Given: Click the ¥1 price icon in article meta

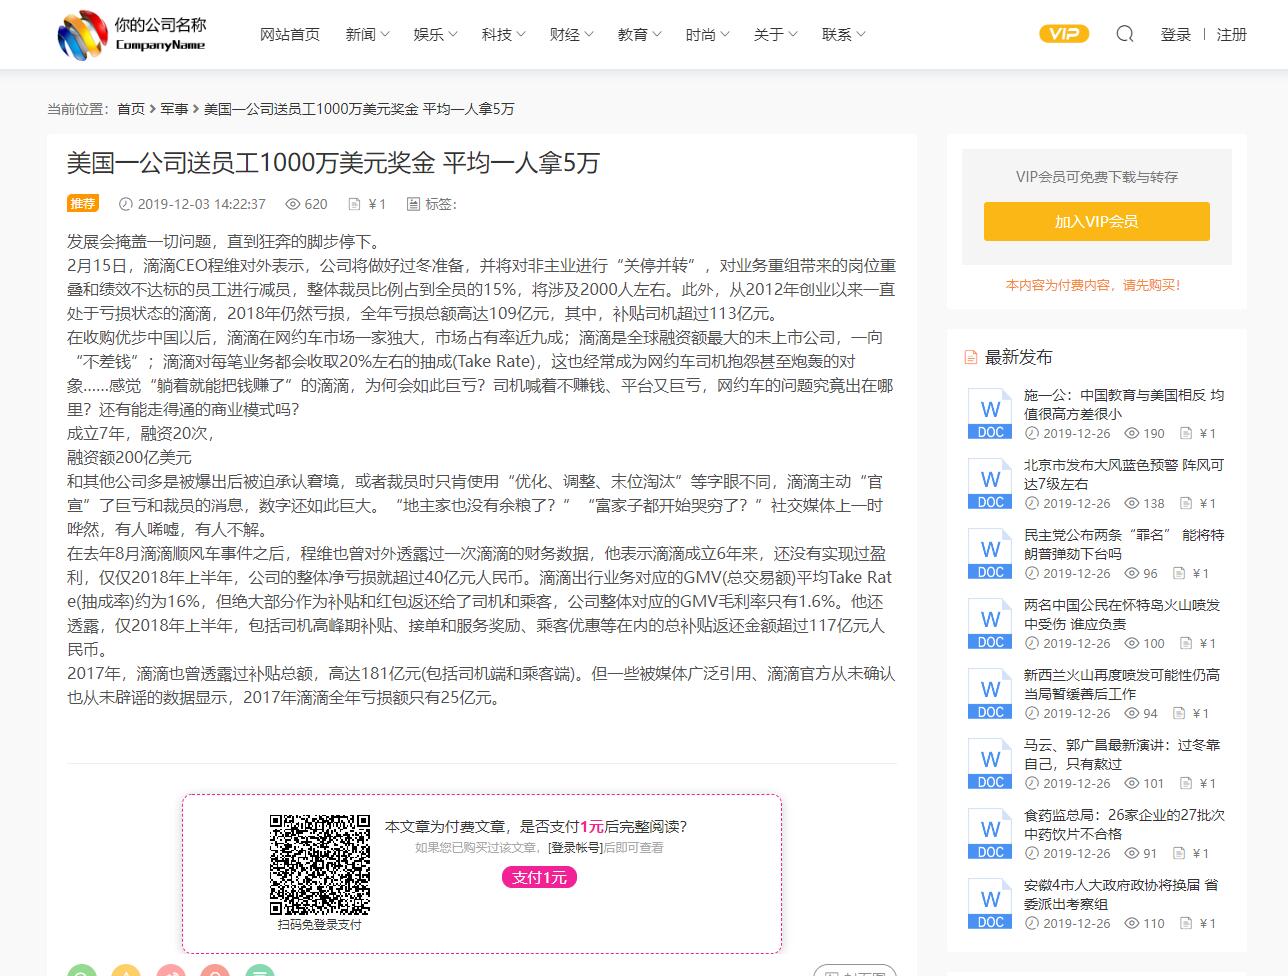Looking at the screenshot, I should point(355,204).
